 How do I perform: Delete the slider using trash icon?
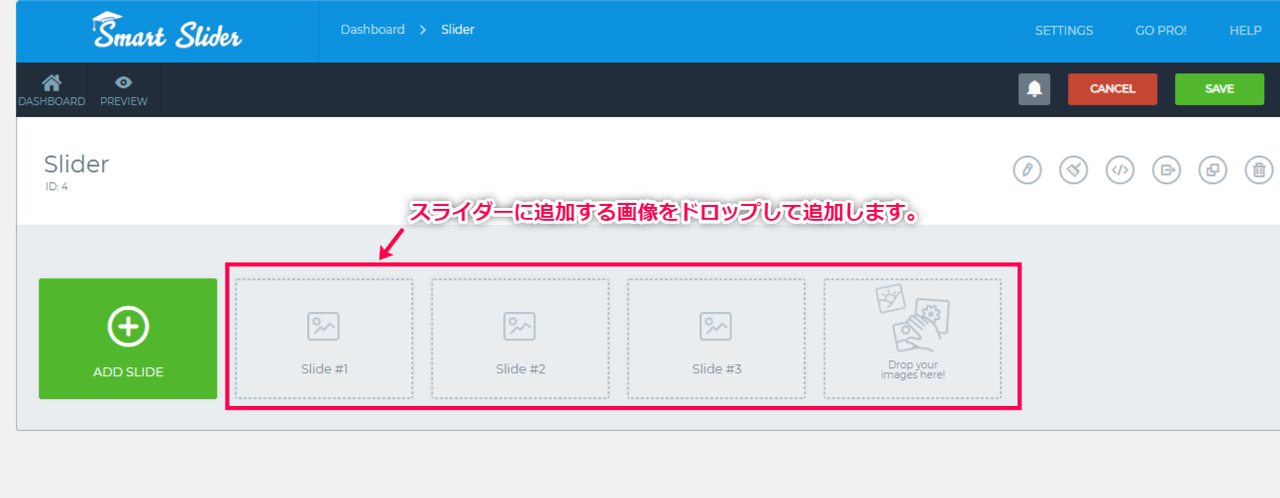[x=1258, y=170]
